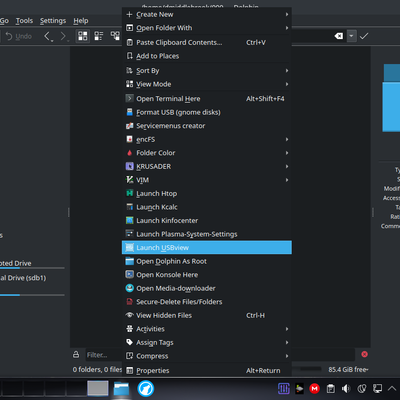Image resolution: width=400 pixels, height=400 pixels.
Task: Confirm location with the checkmark button
Action: click(x=364, y=36)
